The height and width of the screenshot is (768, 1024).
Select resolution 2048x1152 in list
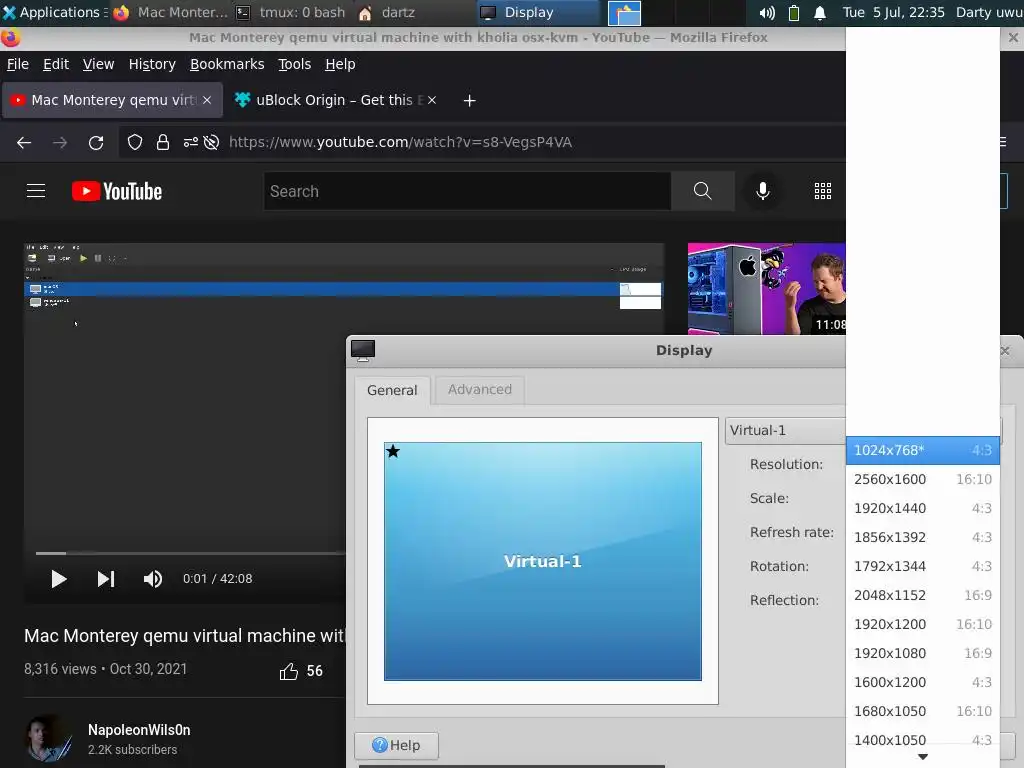coord(923,595)
